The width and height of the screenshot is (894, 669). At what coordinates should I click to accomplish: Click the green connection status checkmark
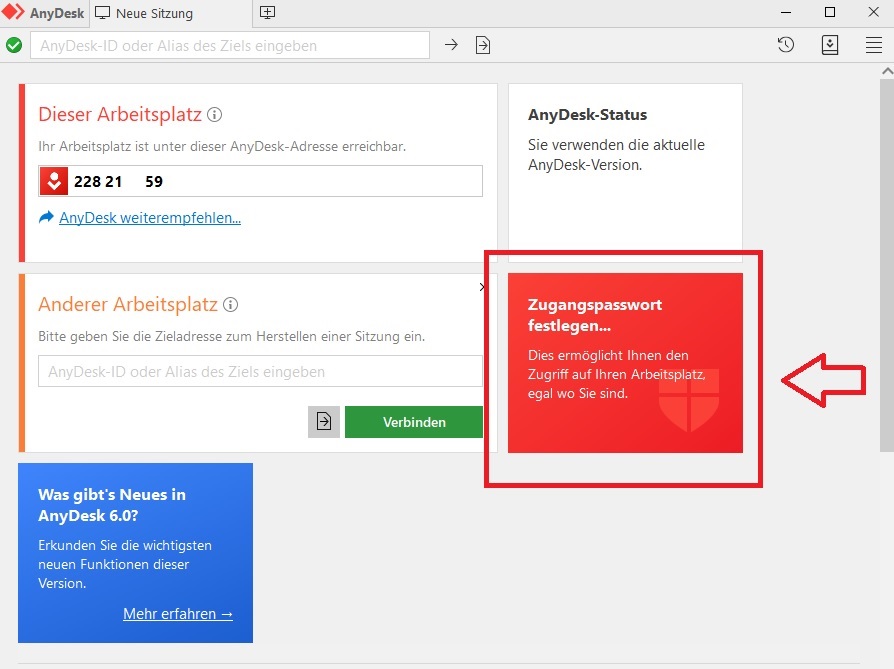14,45
